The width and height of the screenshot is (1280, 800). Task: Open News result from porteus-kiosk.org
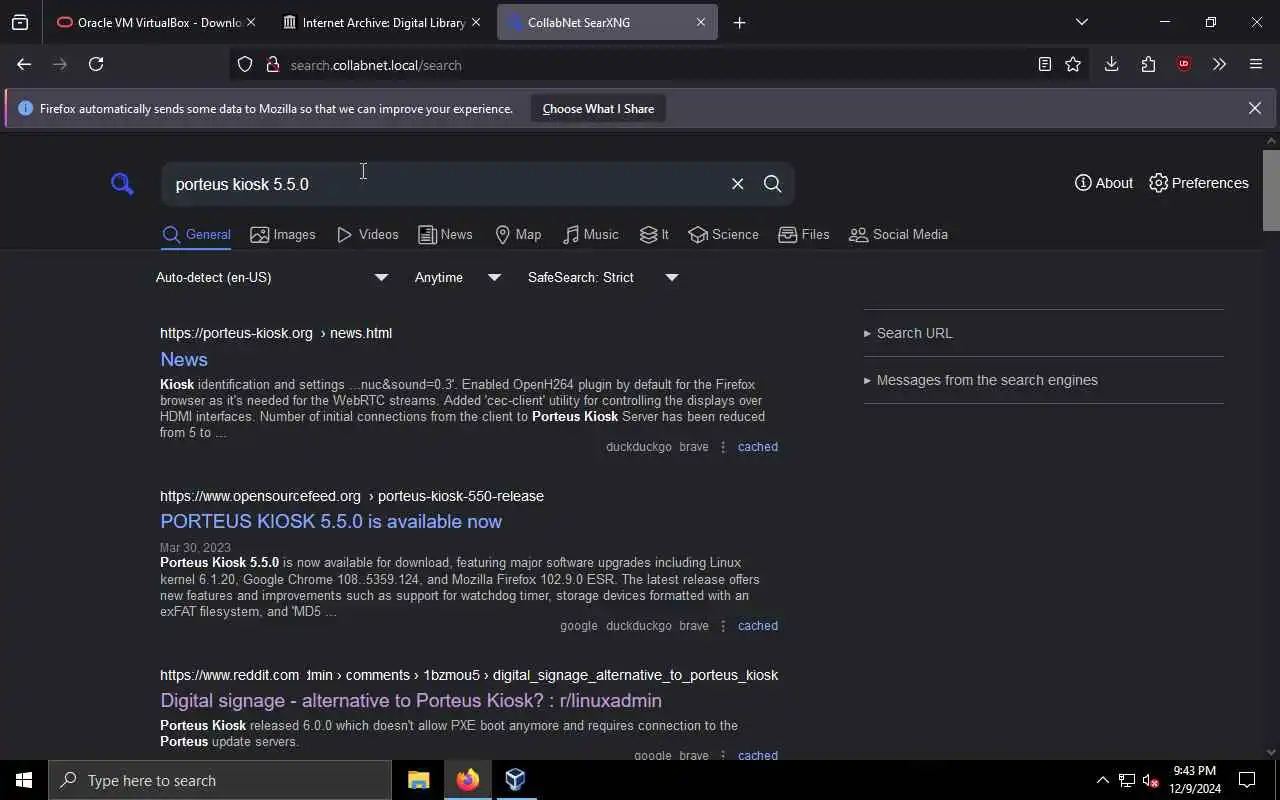(184, 359)
